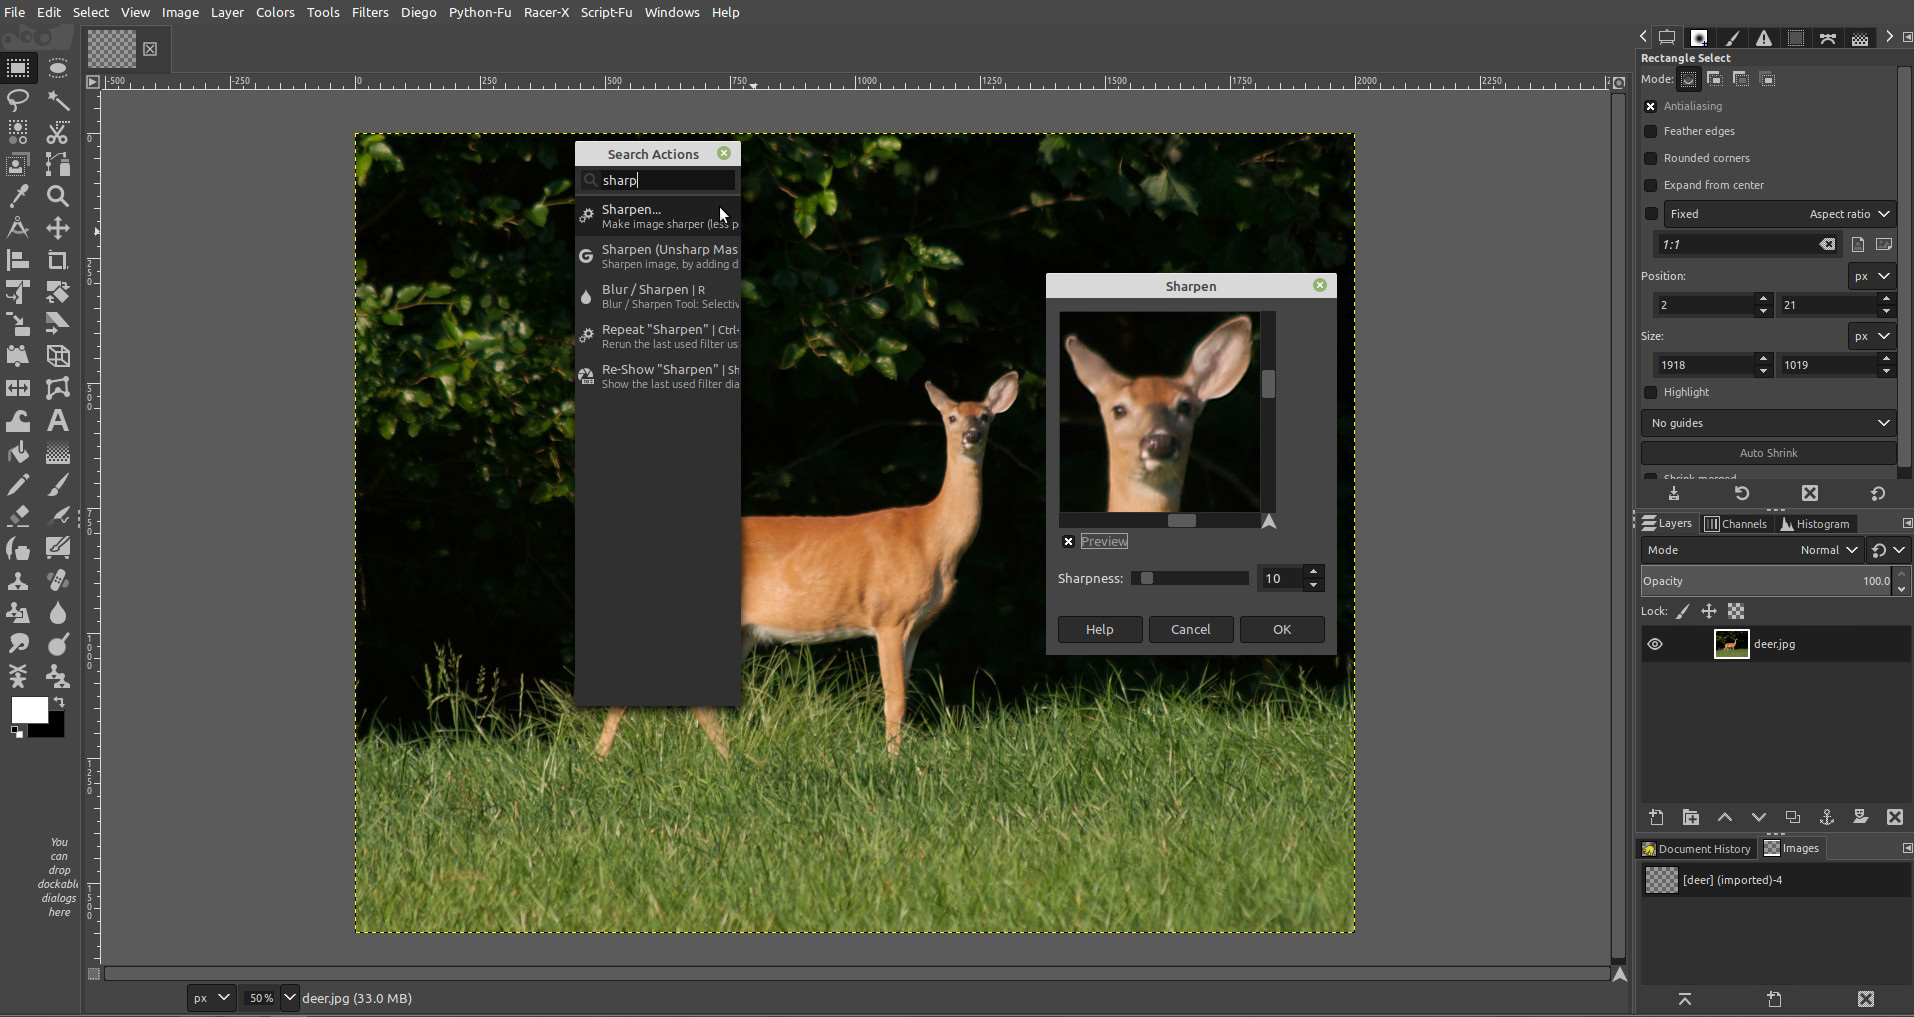Select the Pencil tool
This screenshot has height=1017, width=1914.
click(x=18, y=484)
